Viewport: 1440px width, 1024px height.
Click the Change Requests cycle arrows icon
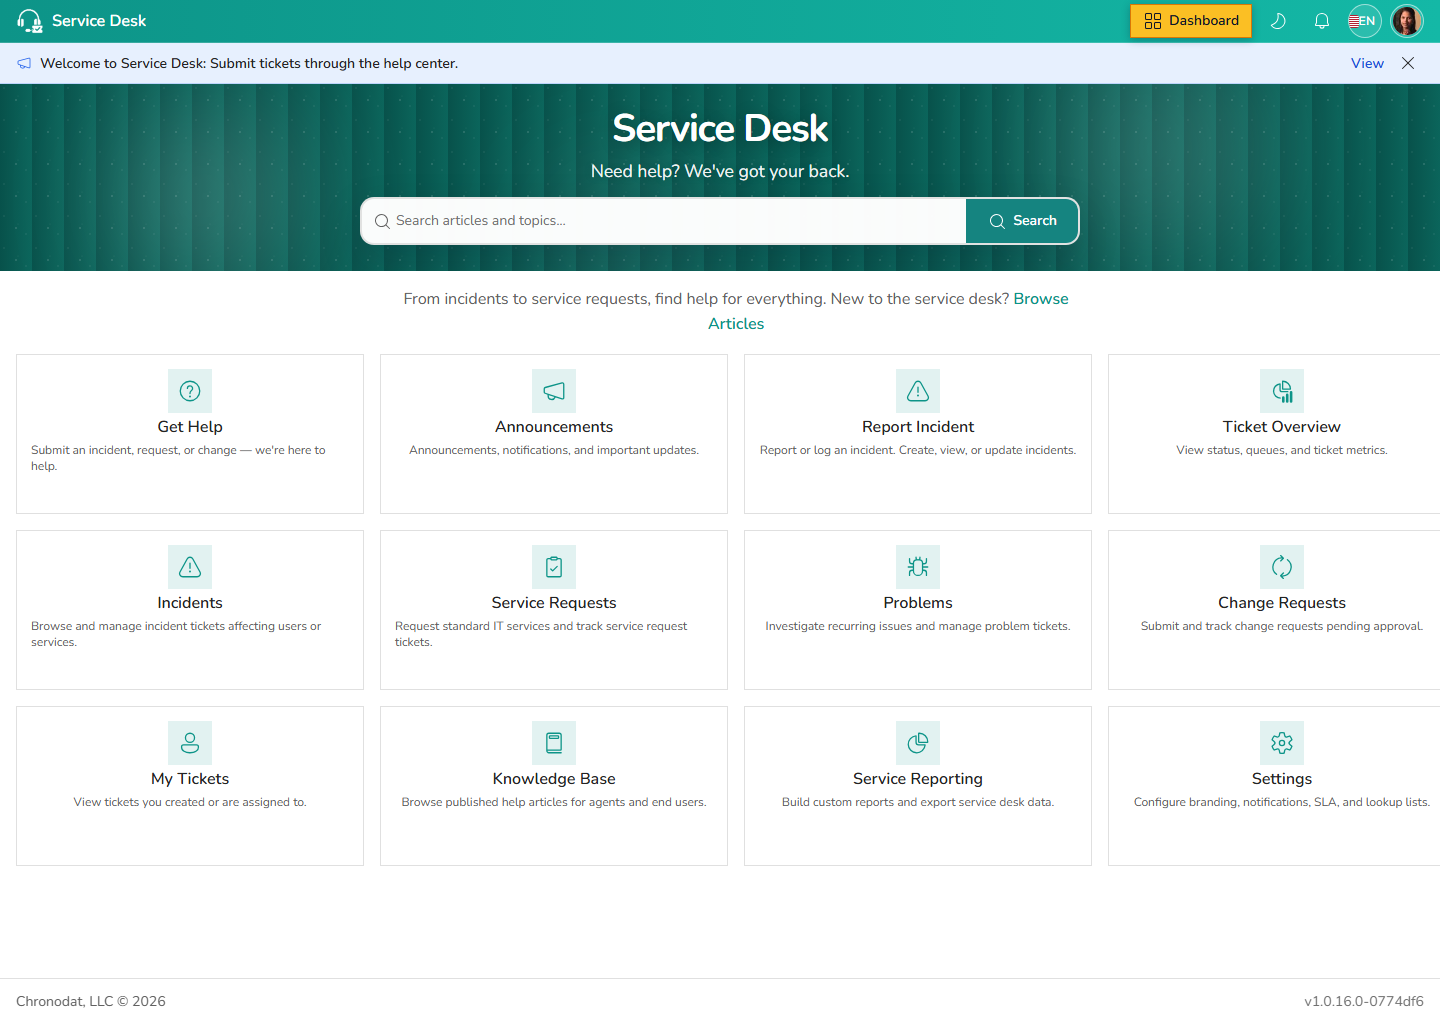point(1282,567)
